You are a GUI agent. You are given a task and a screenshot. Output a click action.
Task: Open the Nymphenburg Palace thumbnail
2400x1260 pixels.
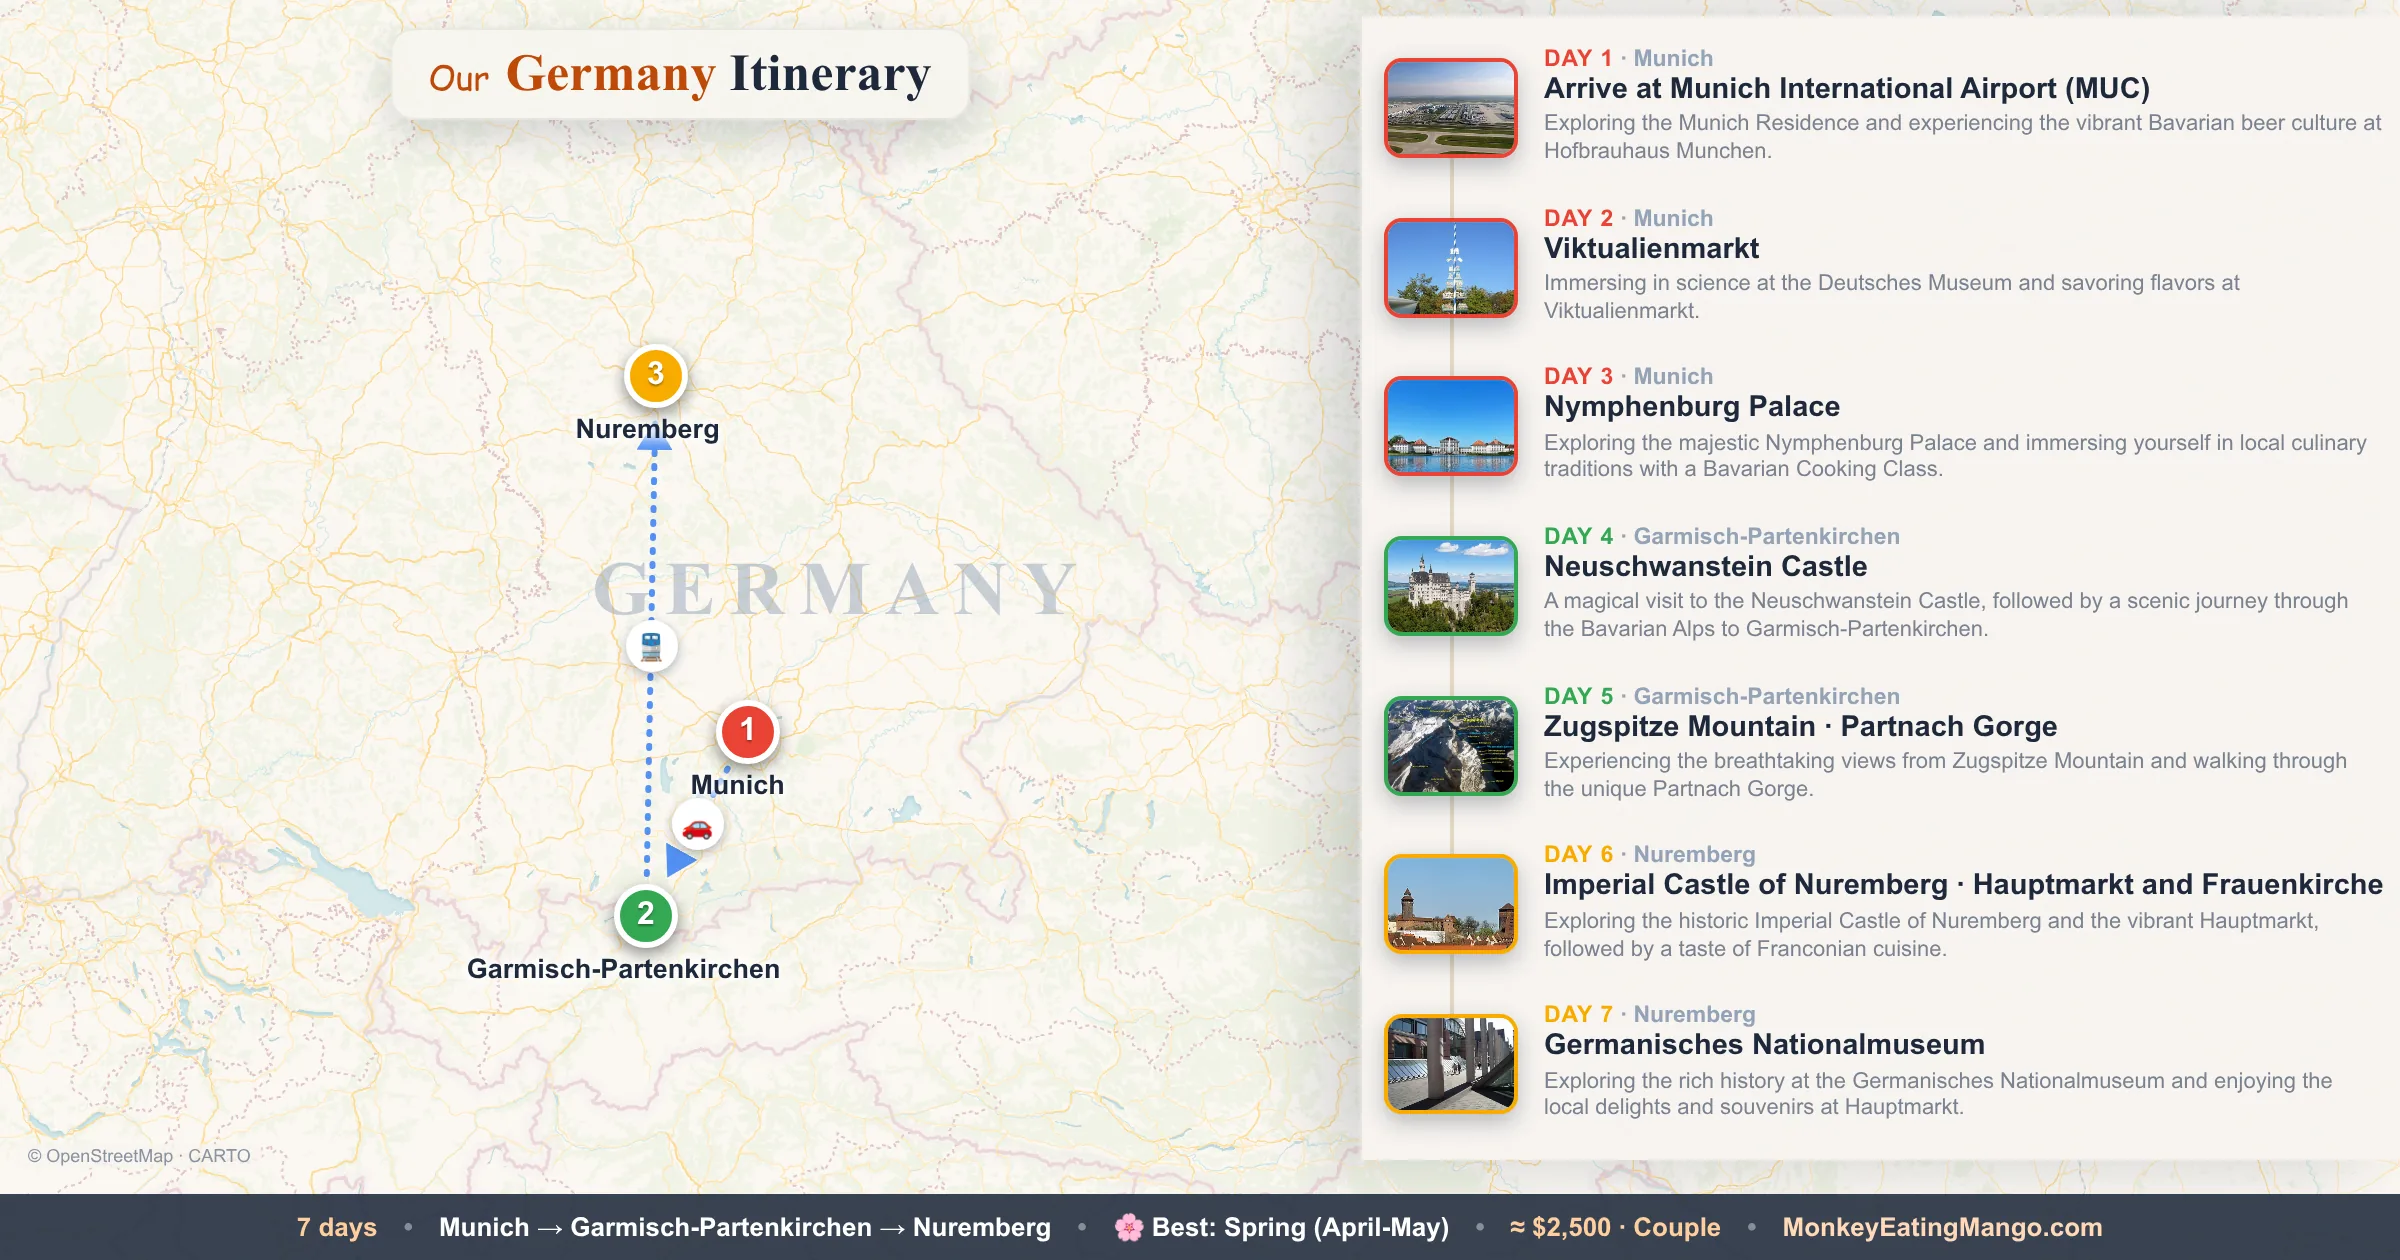1450,426
